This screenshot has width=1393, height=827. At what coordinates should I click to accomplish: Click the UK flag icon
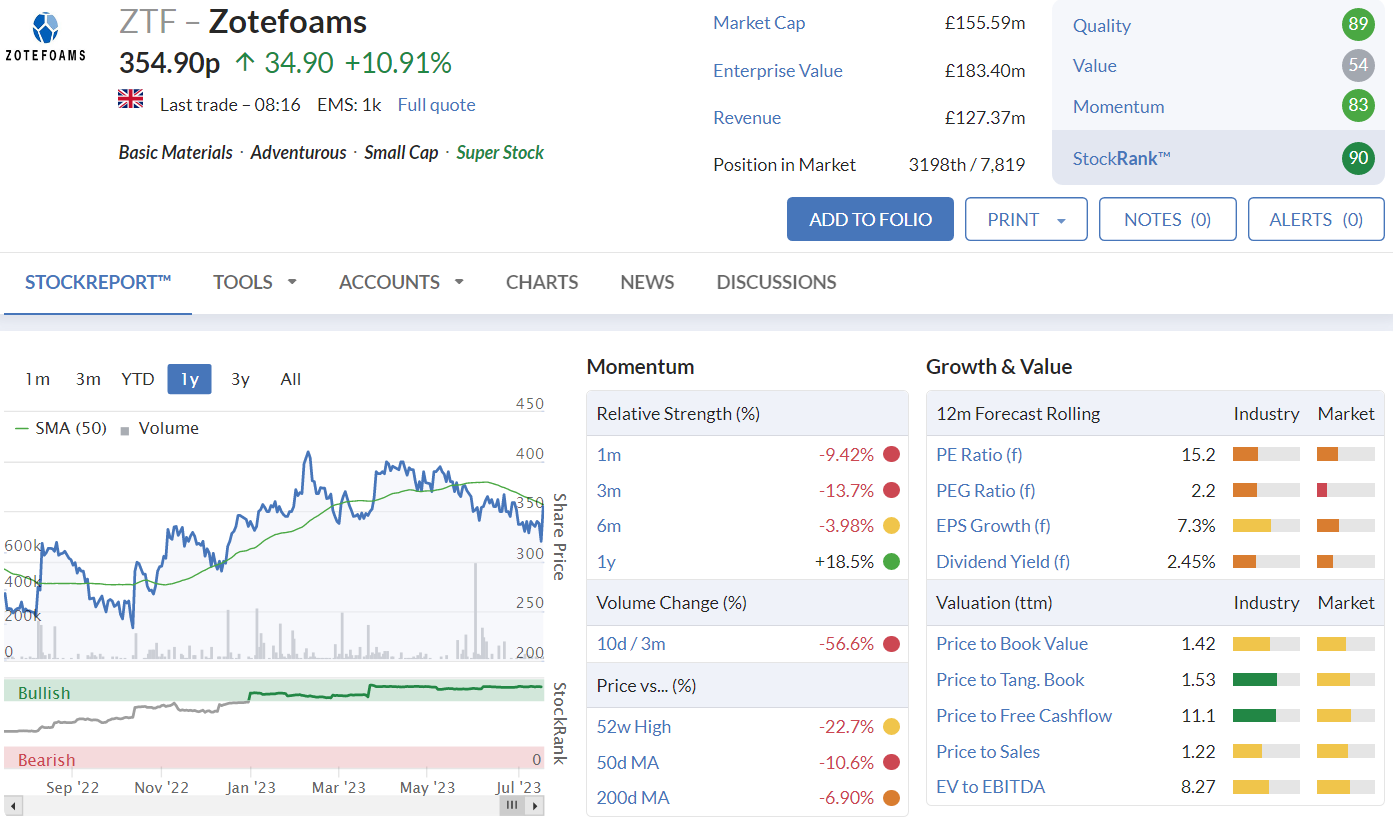[131, 98]
